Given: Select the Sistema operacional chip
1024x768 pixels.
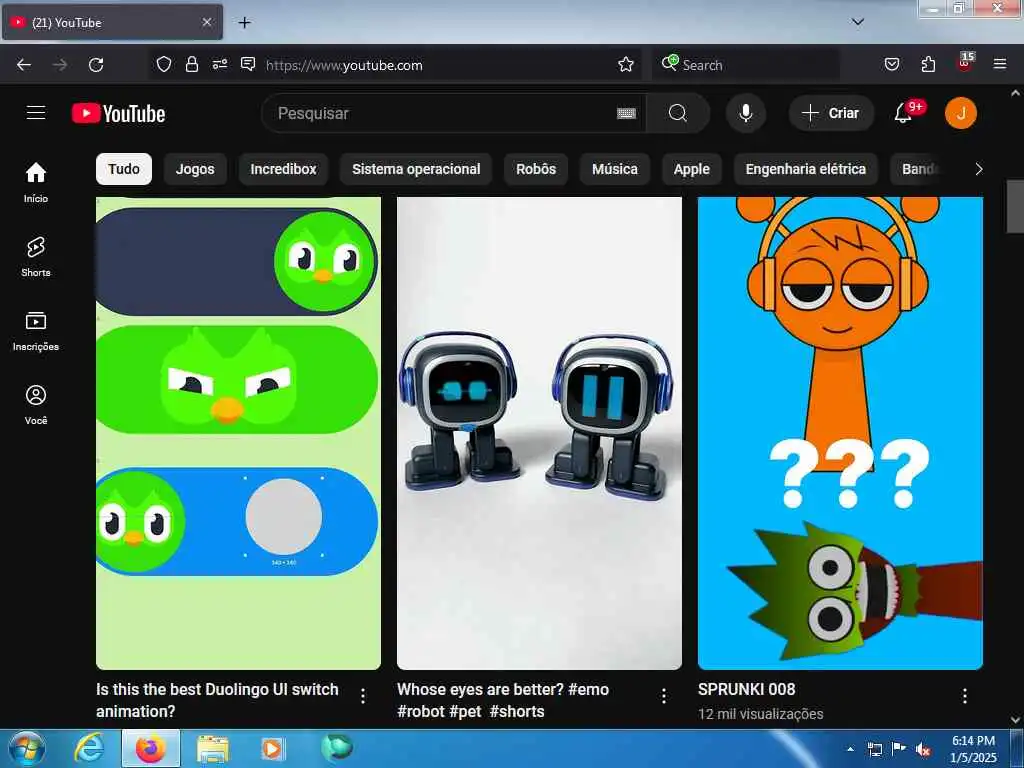Looking at the screenshot, I should tap(416, 169).
